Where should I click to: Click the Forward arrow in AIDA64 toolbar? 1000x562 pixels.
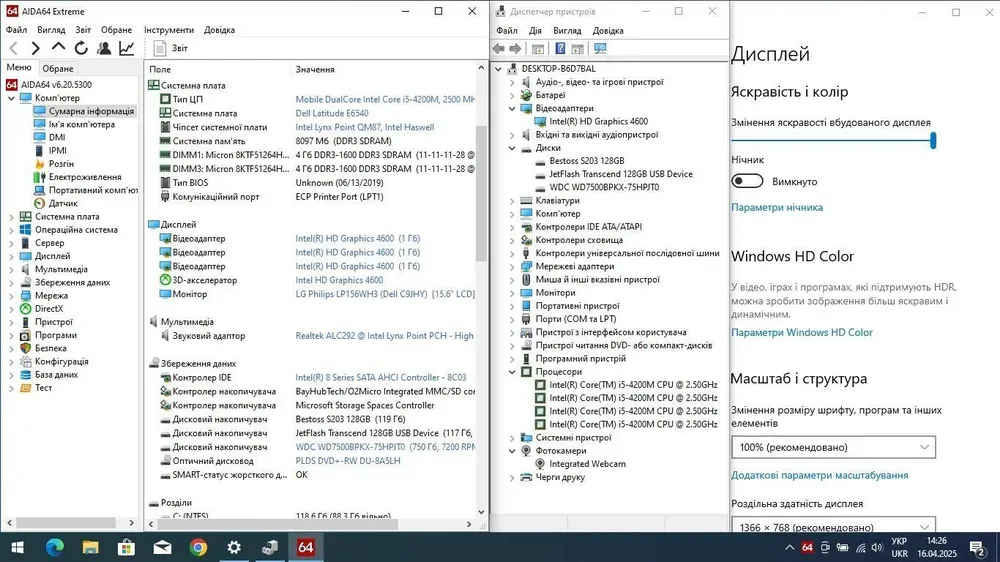tap(35, 48)
